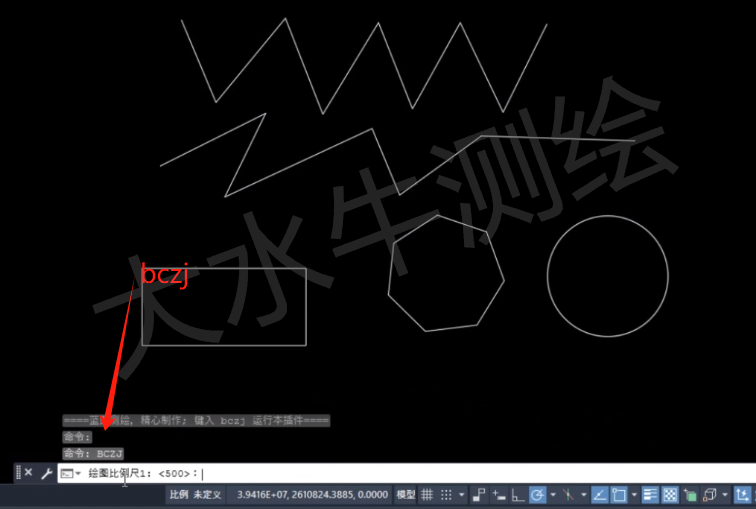
Task: Toggle the grid display icon
Action: point(427,494)
